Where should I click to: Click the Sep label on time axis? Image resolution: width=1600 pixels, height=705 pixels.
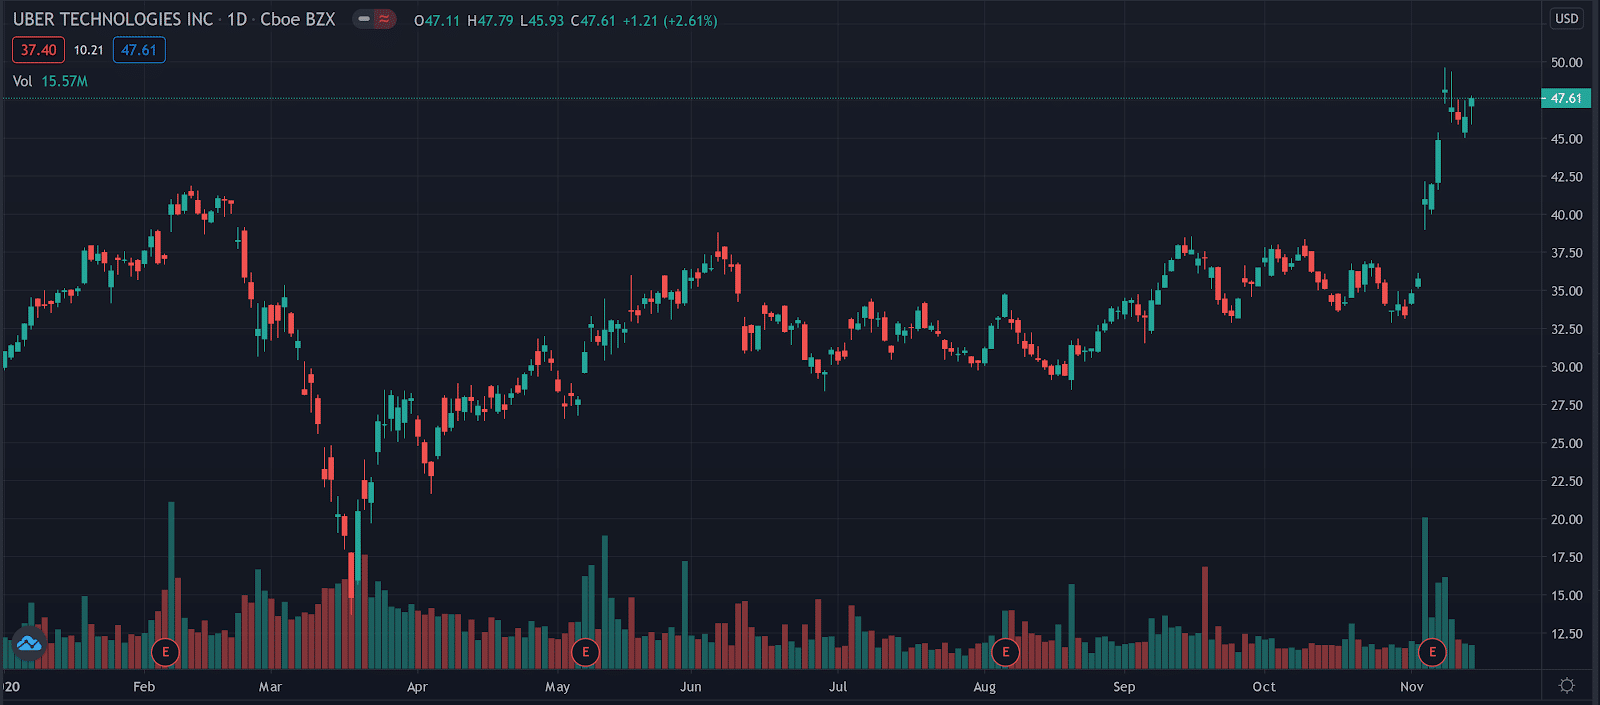click(x=1124, y=687)
